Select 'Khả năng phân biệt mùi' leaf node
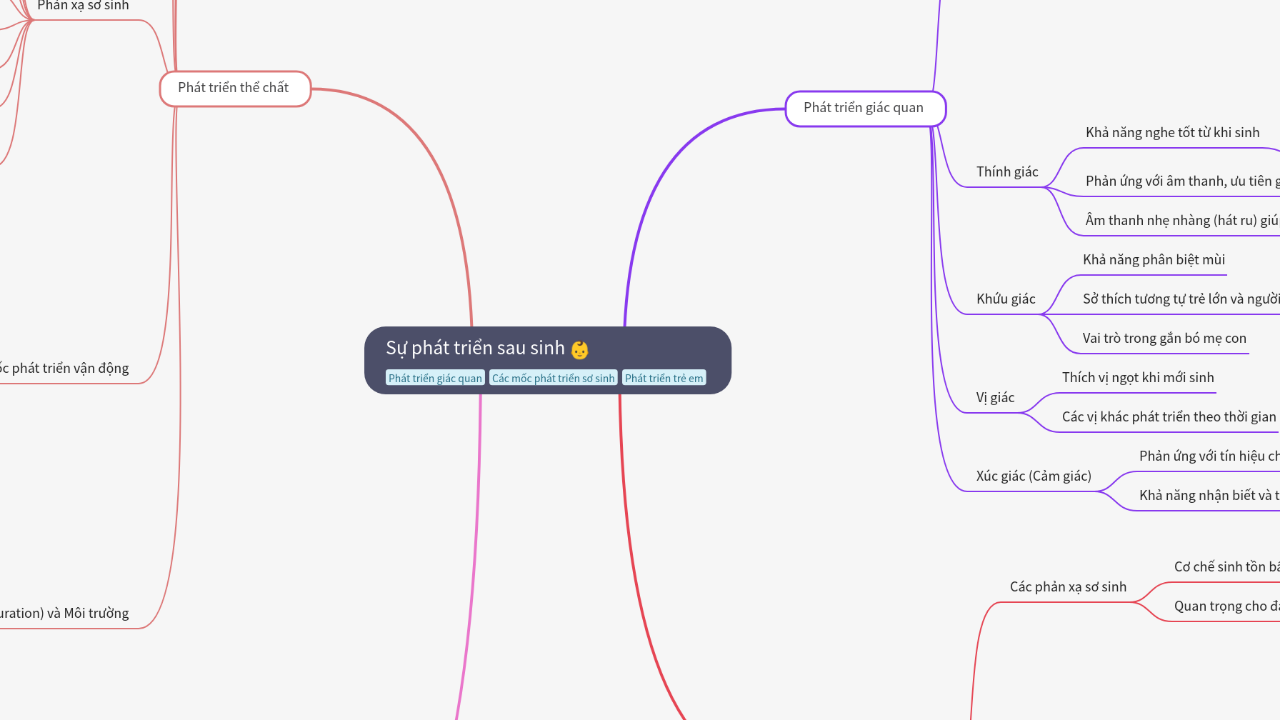The width and height of the screenshot is (1280, 720). coord(1153,260)
